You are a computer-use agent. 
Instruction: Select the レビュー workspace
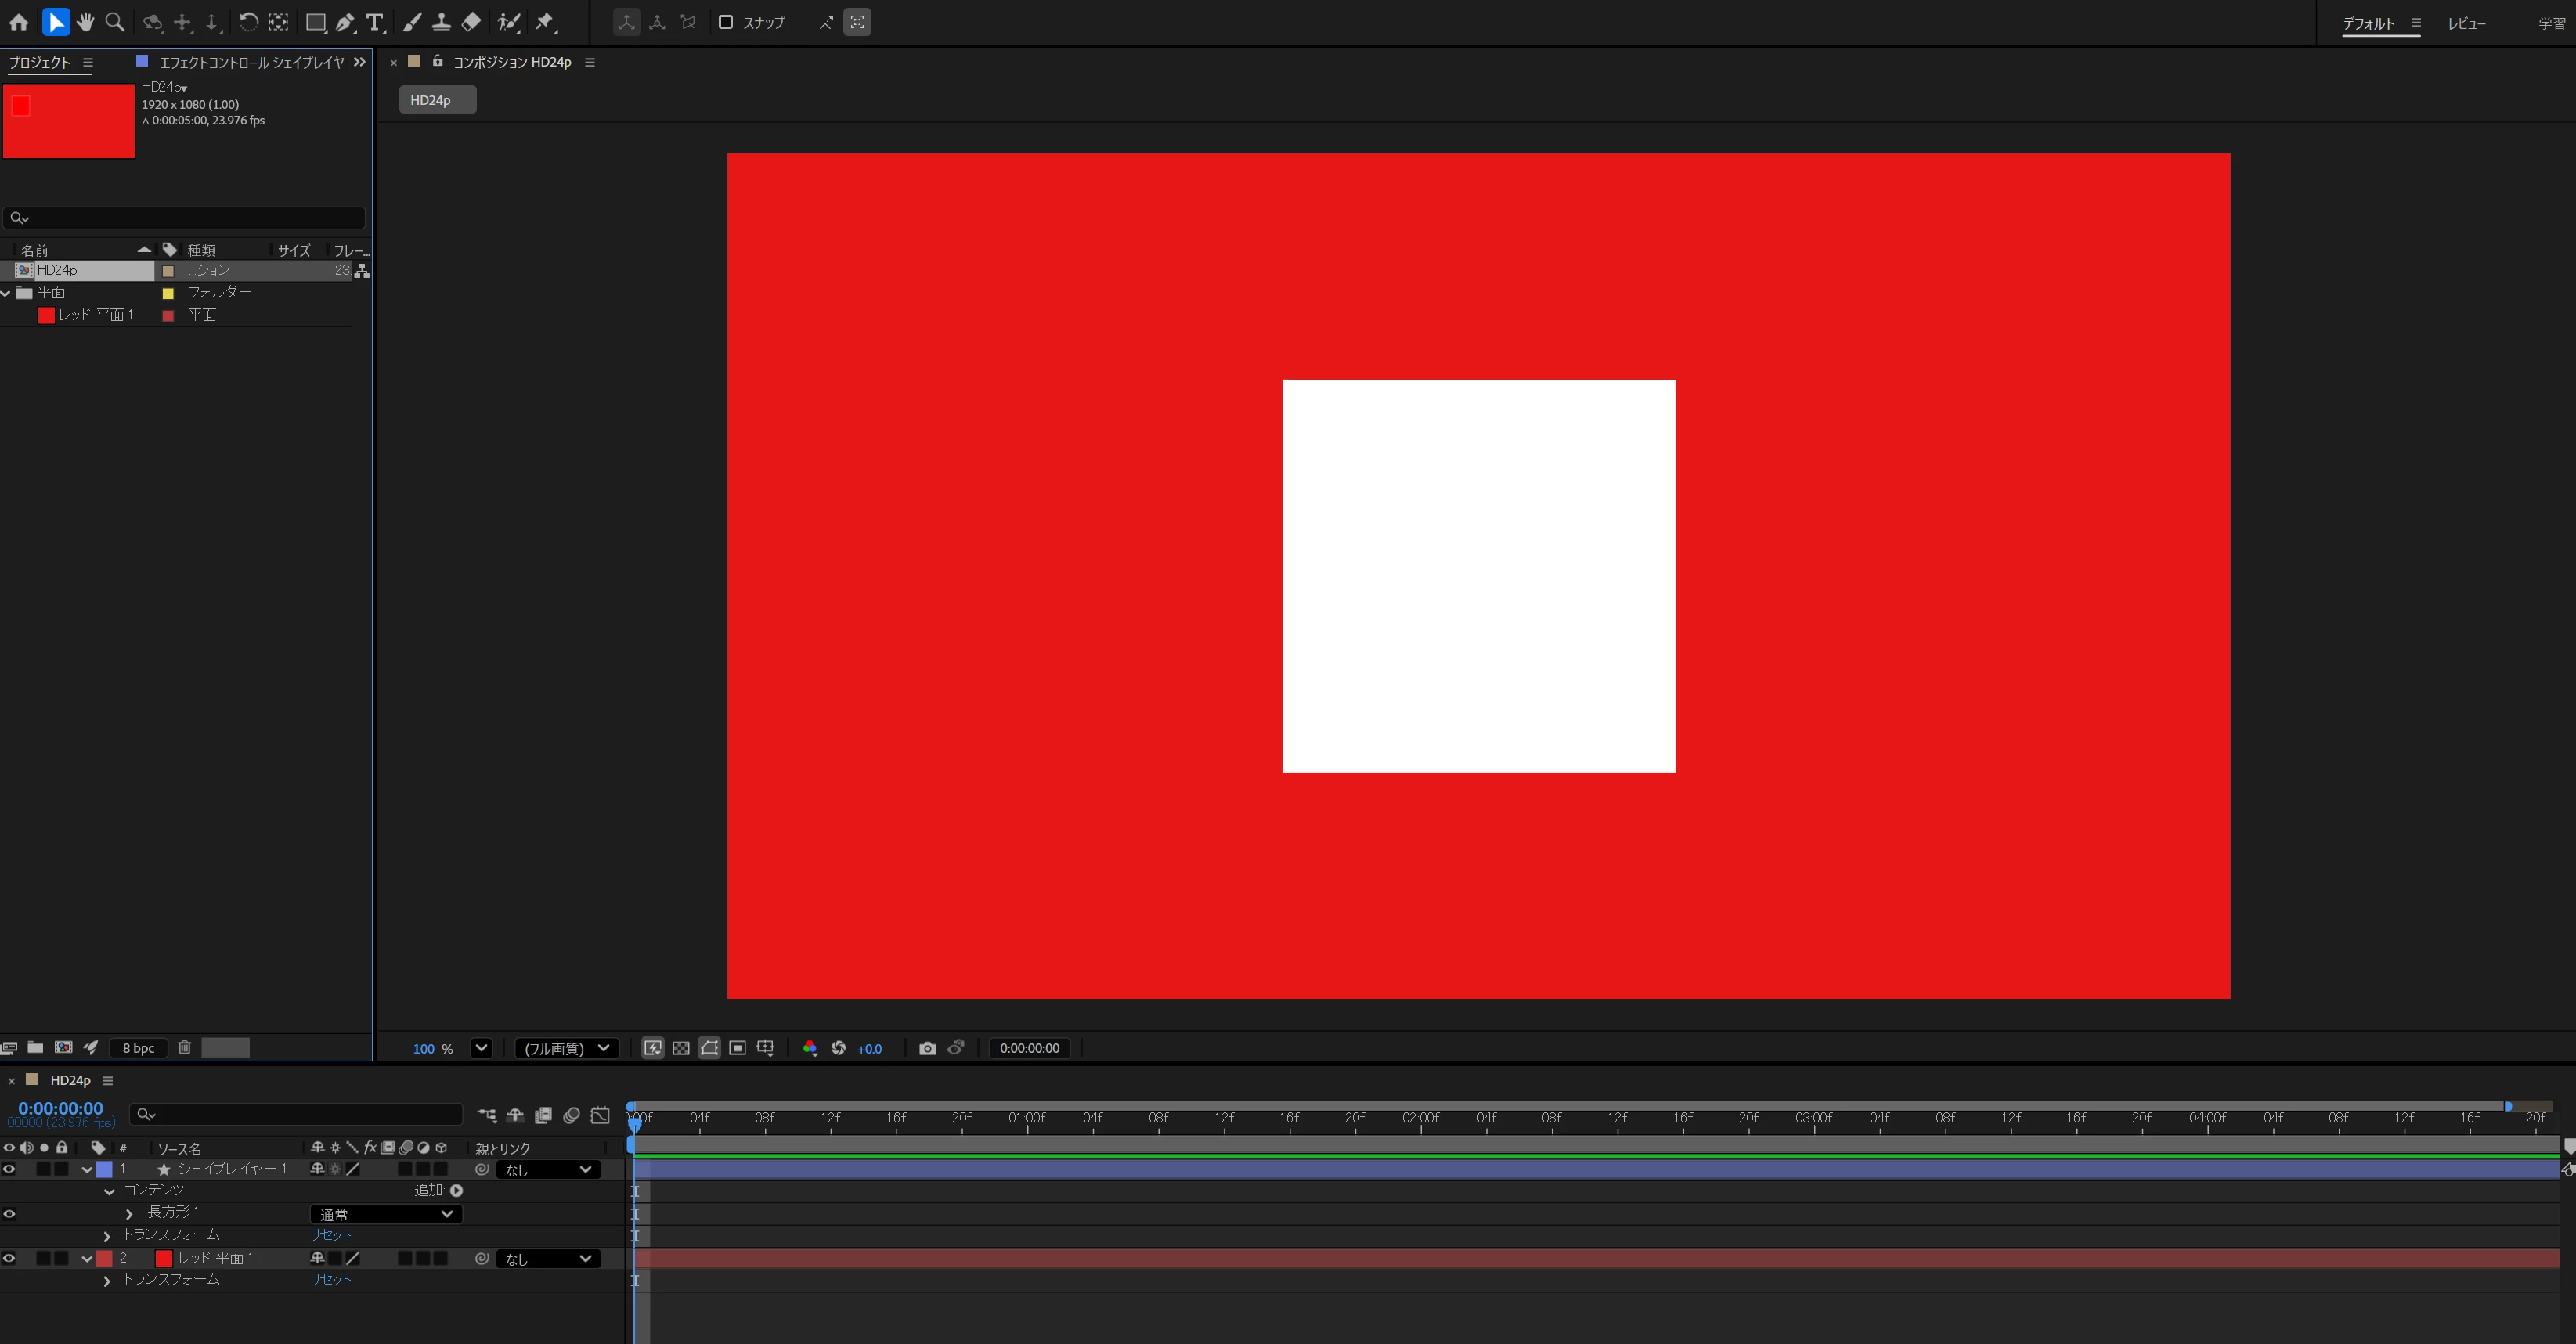click(x=2466, y=23)
